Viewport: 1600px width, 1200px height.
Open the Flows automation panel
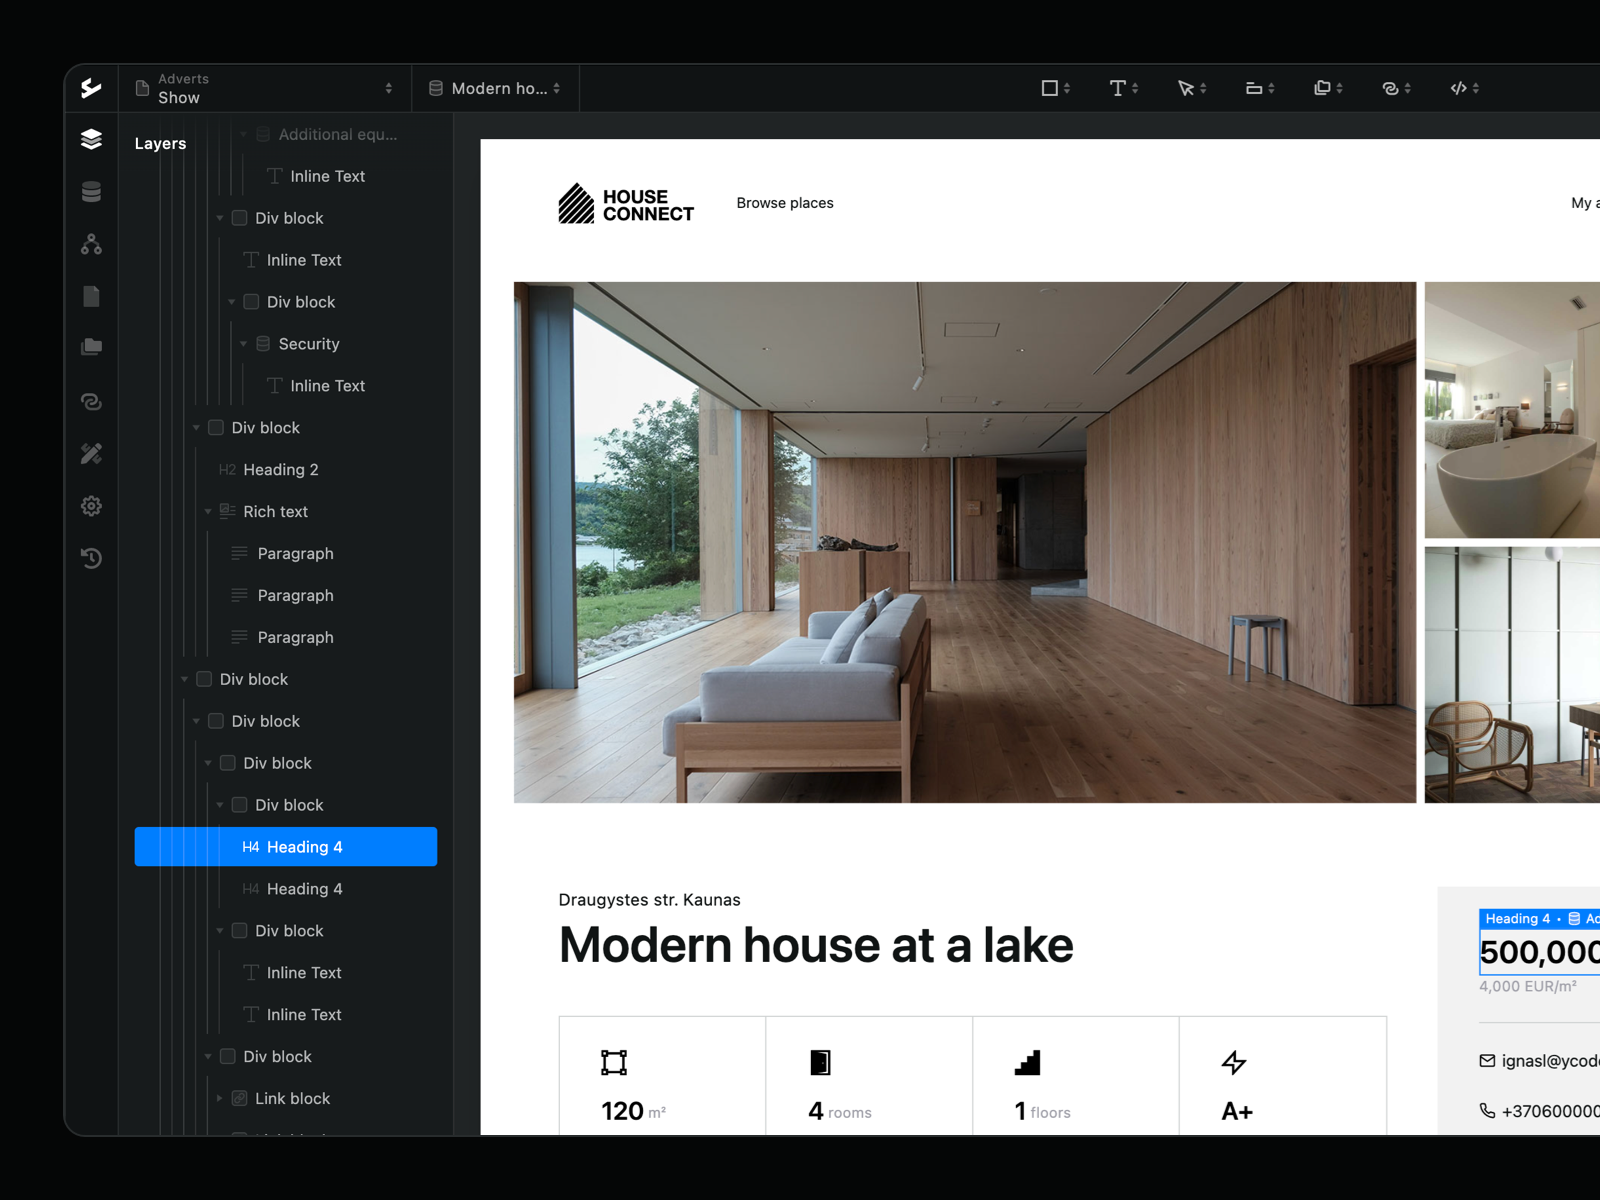point(92,244)
